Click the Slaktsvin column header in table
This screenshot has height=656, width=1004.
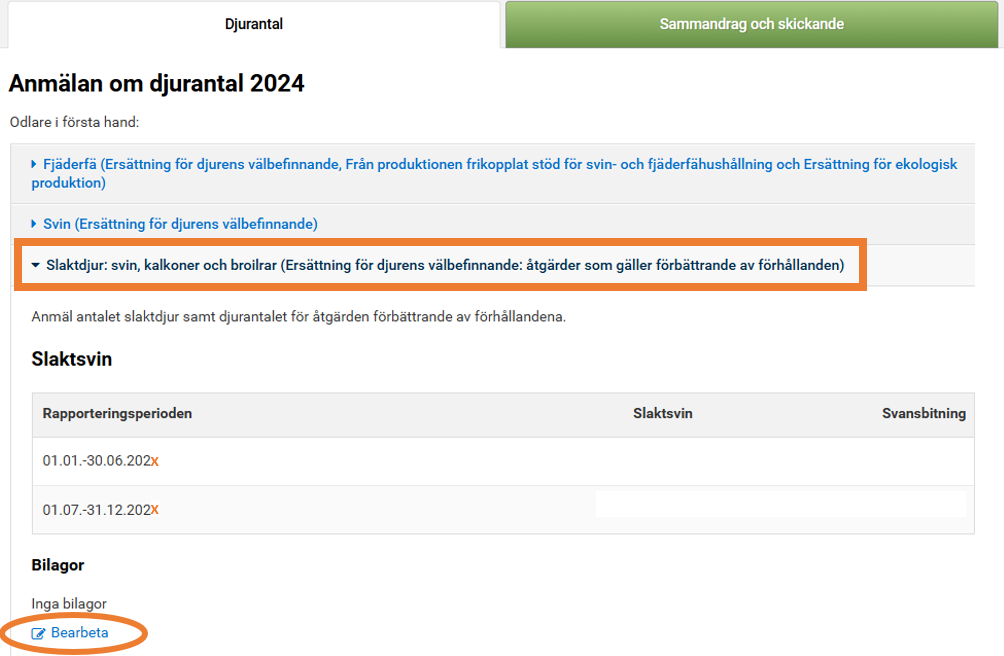coord(662,413)
